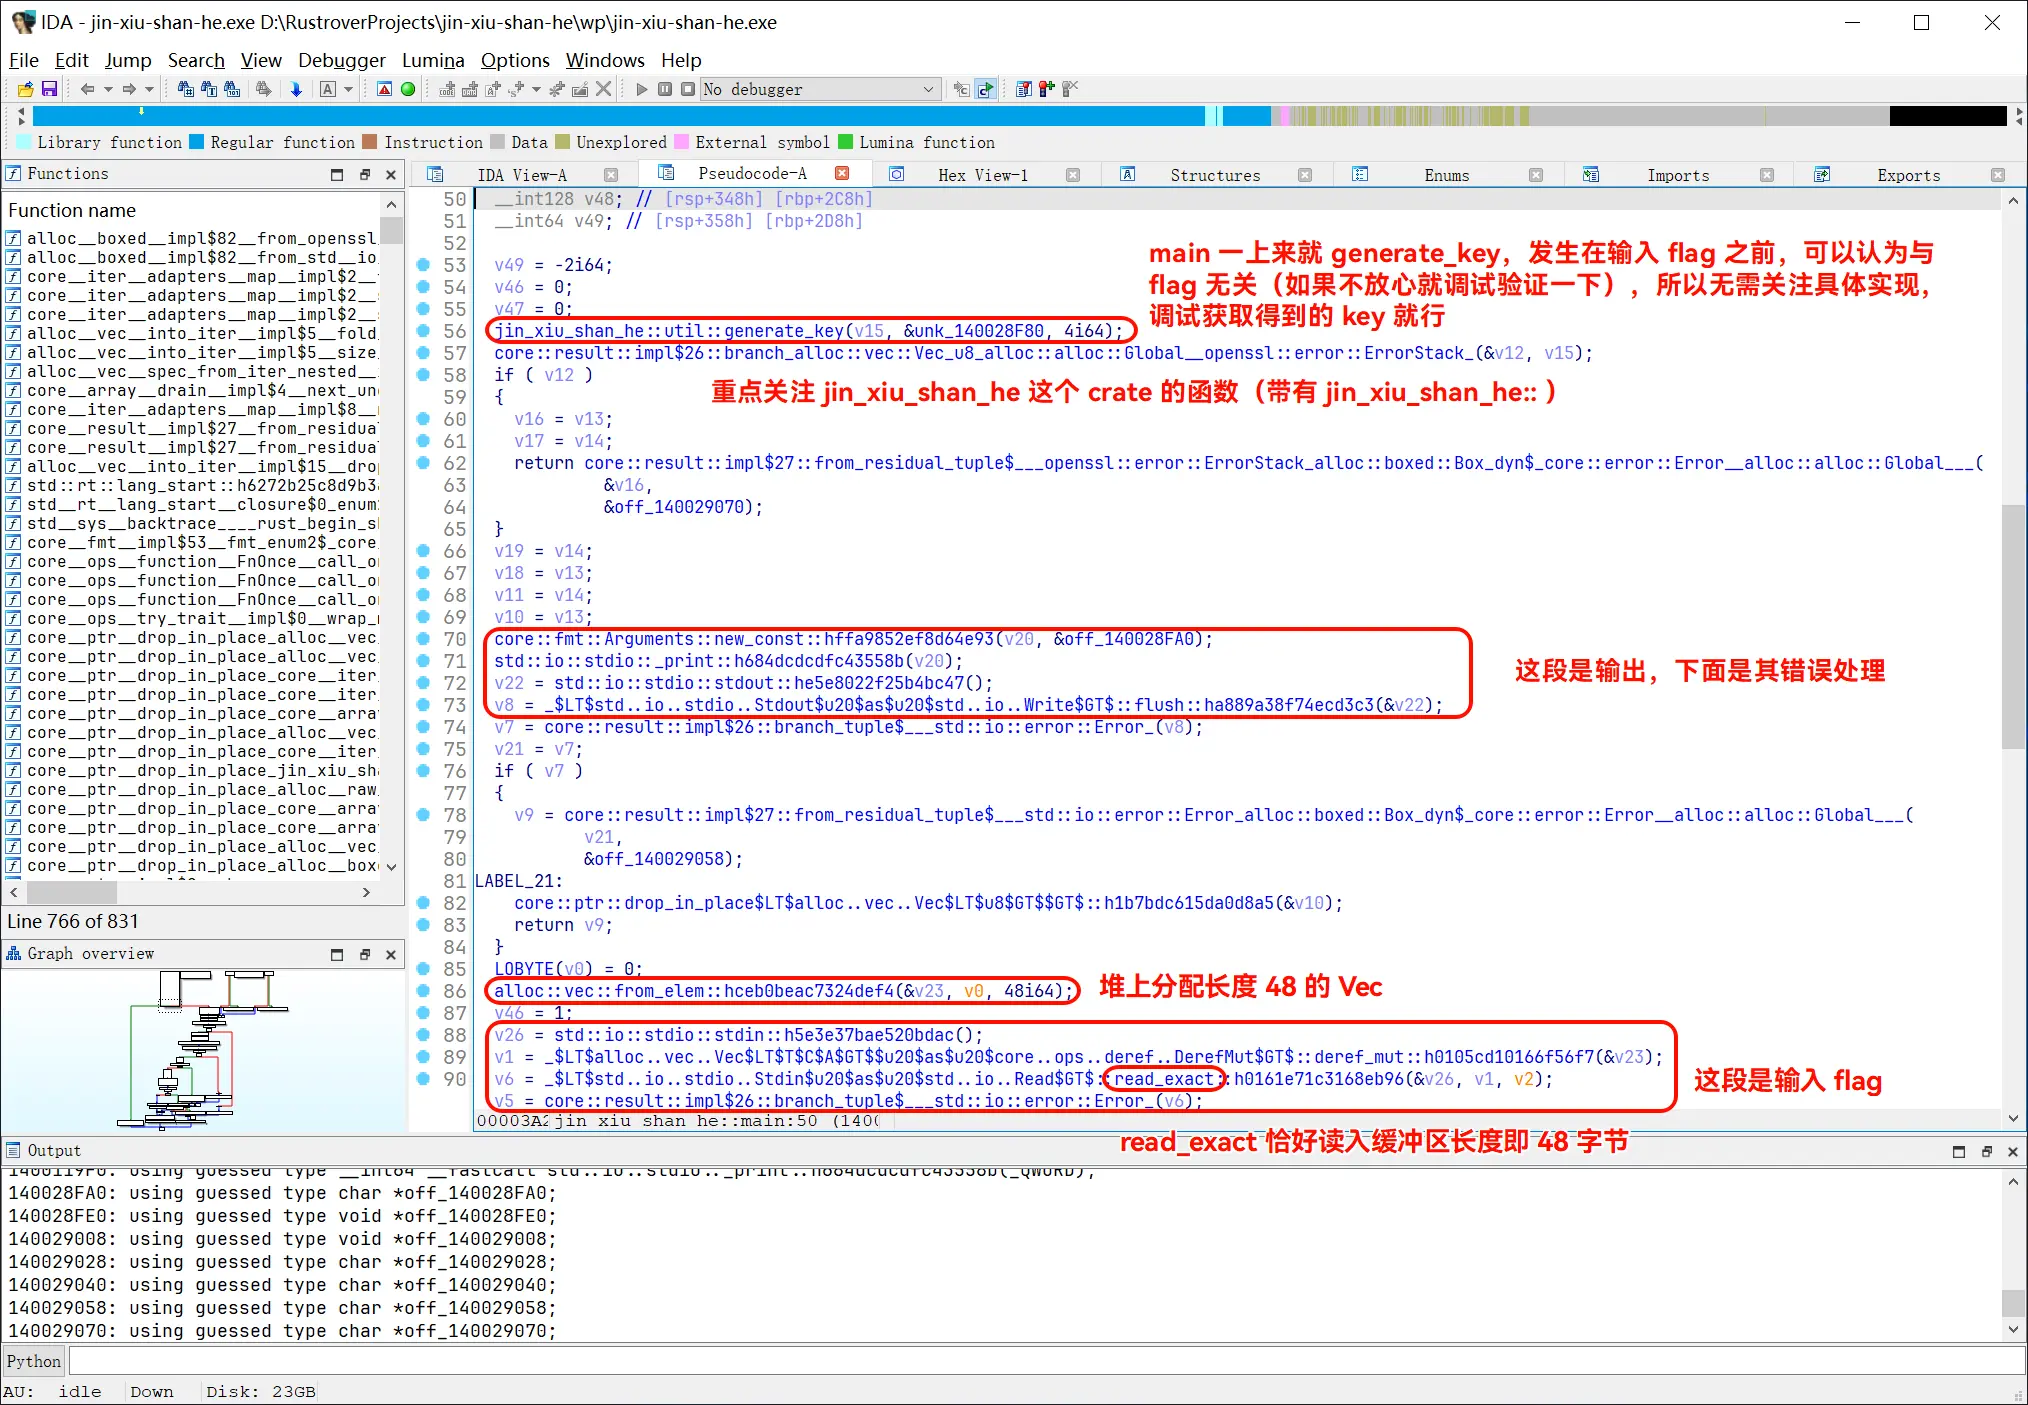Open the Debugger menu
This screenshot has height=1405, width=2028.
(341, 60)
